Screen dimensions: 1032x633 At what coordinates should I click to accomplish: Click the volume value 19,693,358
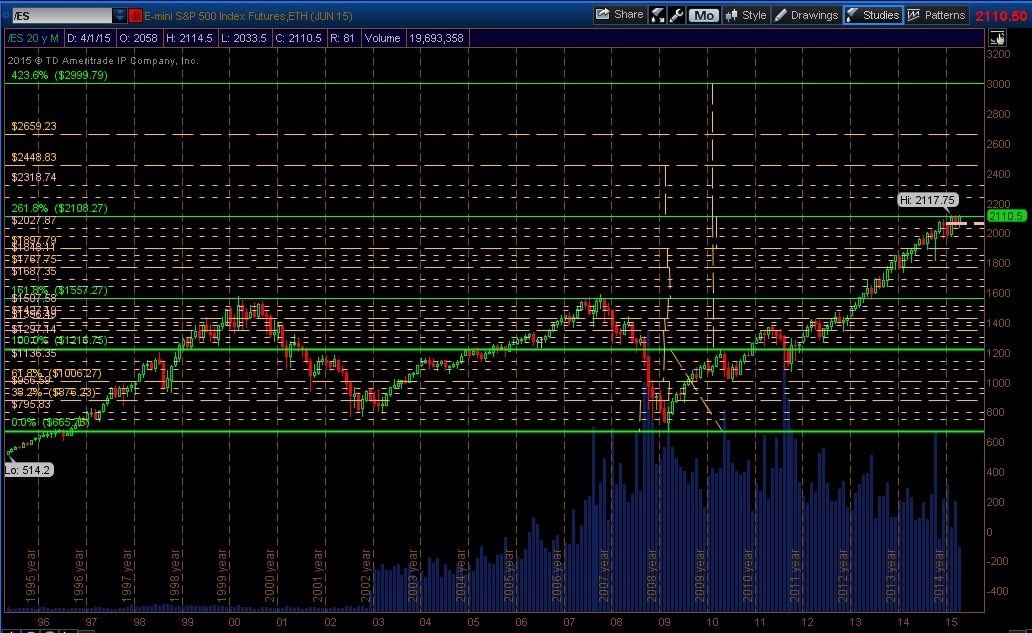(436, 38)
